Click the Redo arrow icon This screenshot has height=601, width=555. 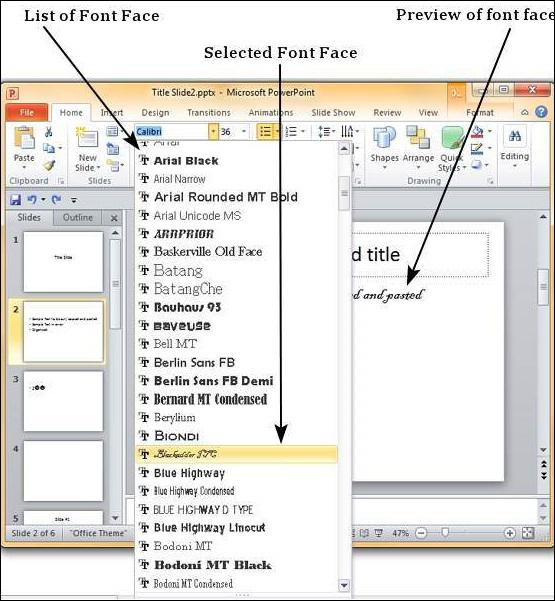(x=57, y=199)
